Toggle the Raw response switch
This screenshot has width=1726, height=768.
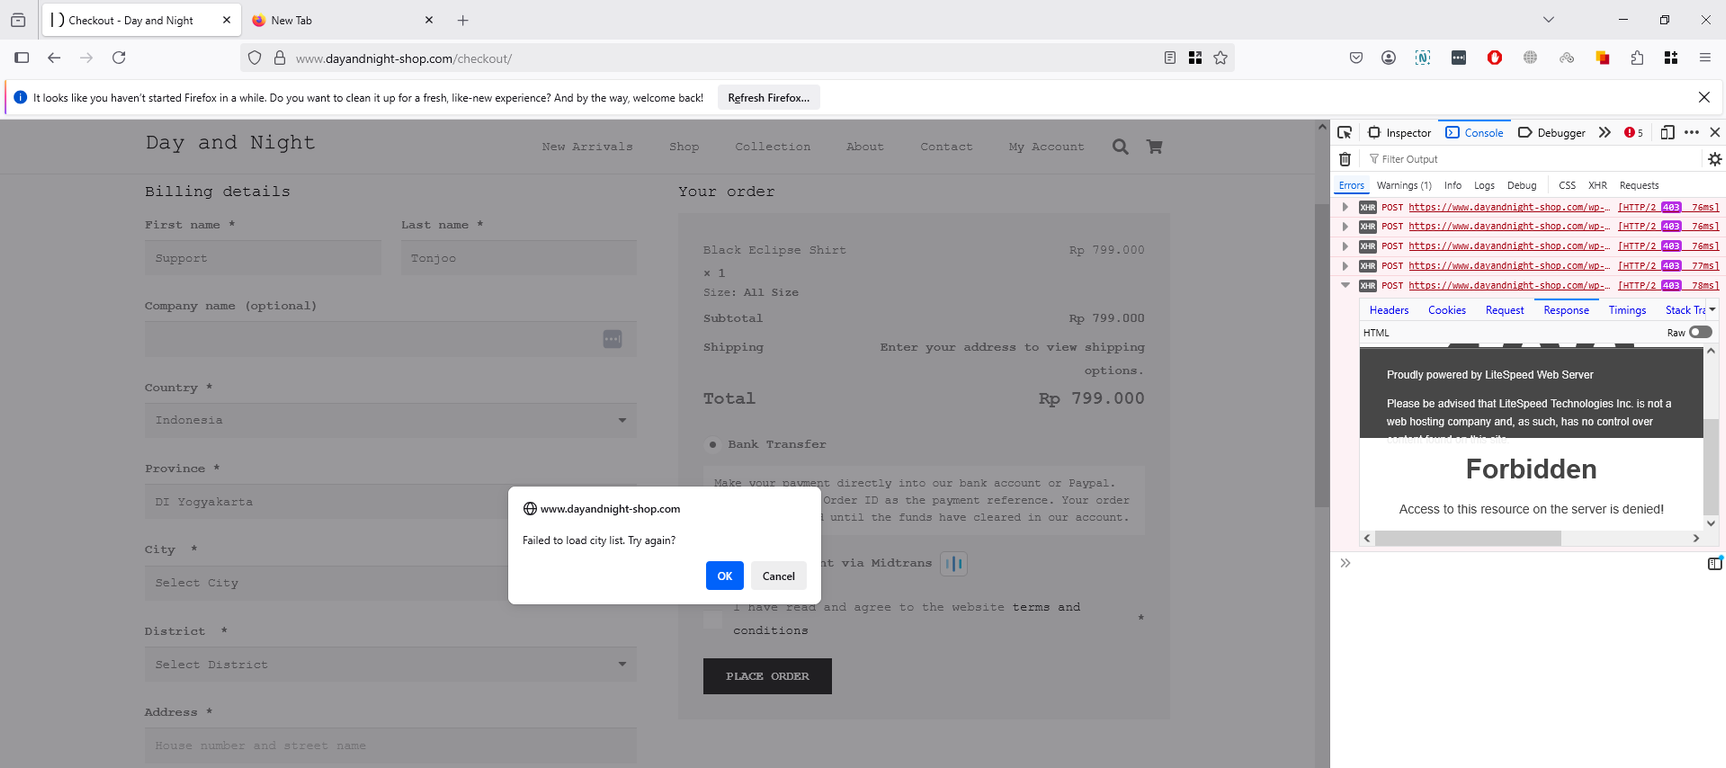(1700, 332)
